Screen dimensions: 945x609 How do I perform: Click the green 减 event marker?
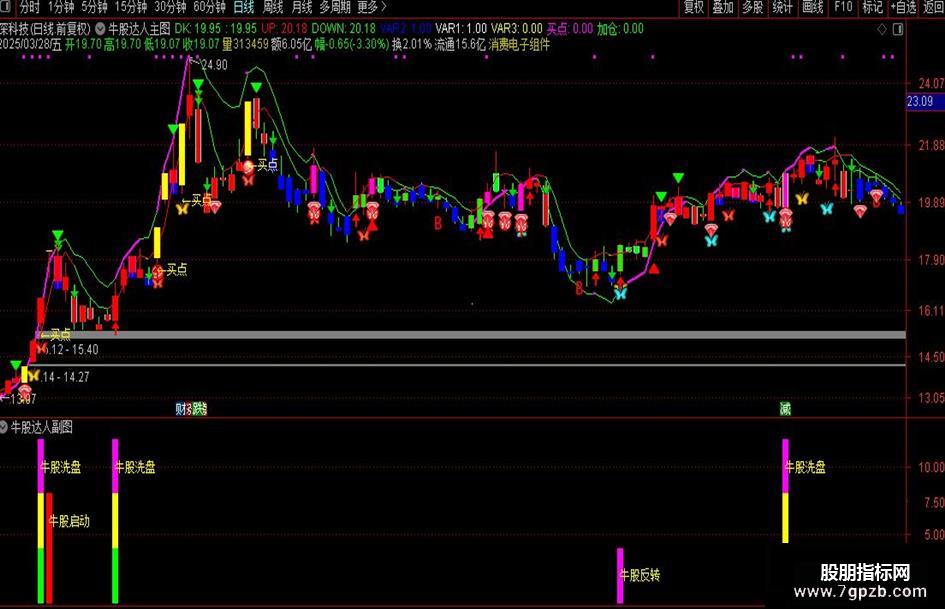785,409
